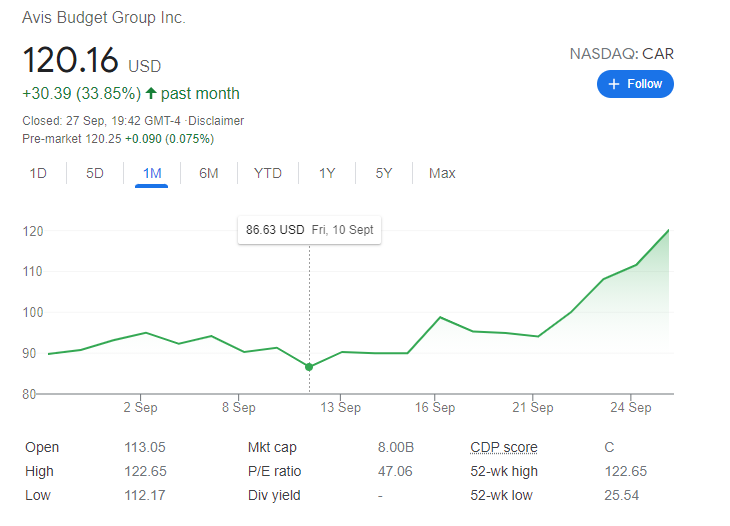Switch to the 5D range tab

95,173
